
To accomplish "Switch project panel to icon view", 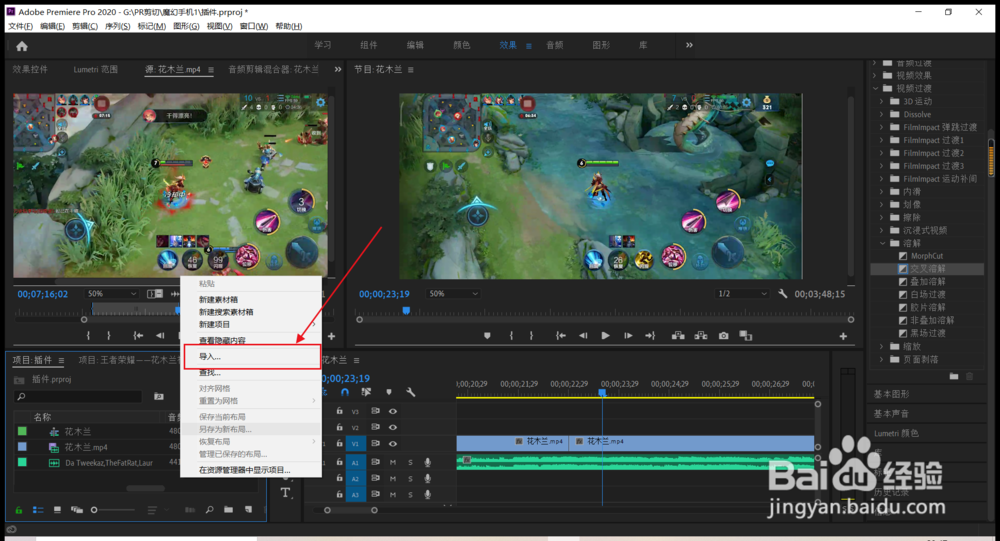I will [x=57, y=510].
